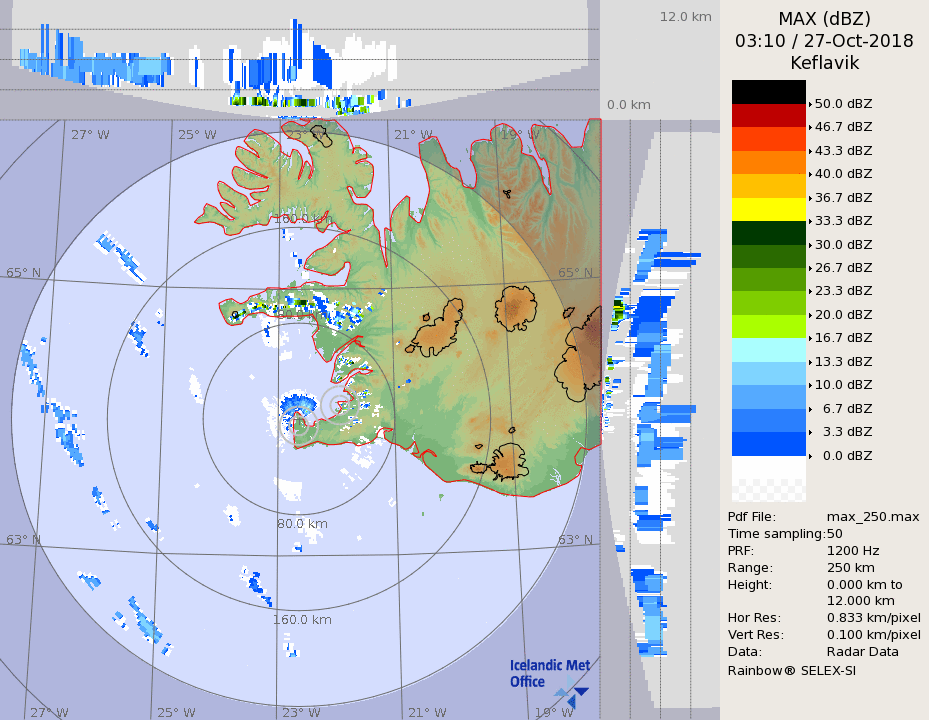
Task: Click the Rainbow SELEX-SI text
Action: (791, 670)
